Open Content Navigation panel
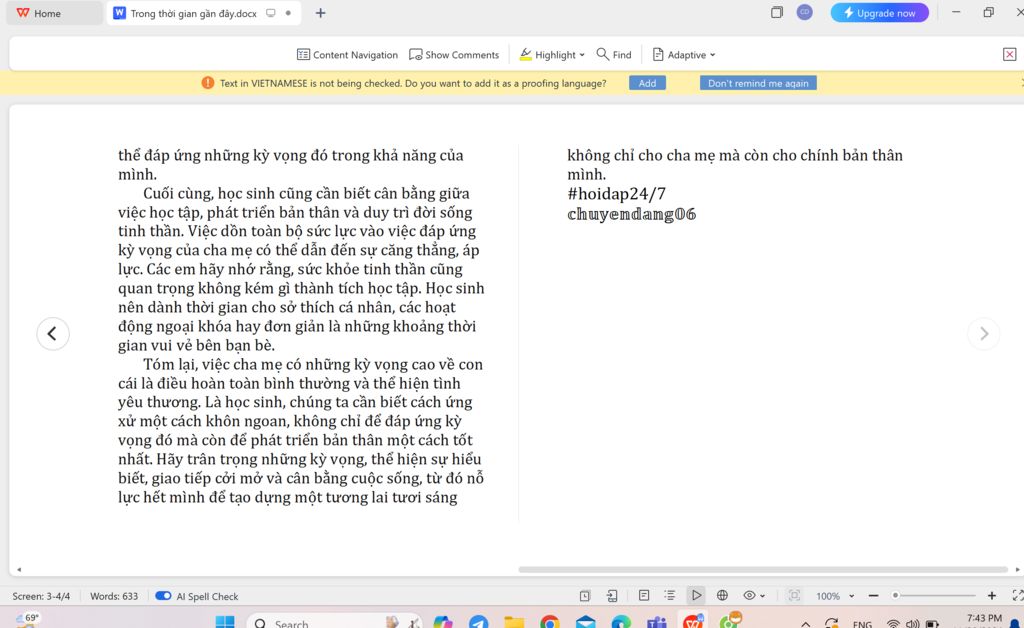This screenshot has height=628, width=1024. 347,55
